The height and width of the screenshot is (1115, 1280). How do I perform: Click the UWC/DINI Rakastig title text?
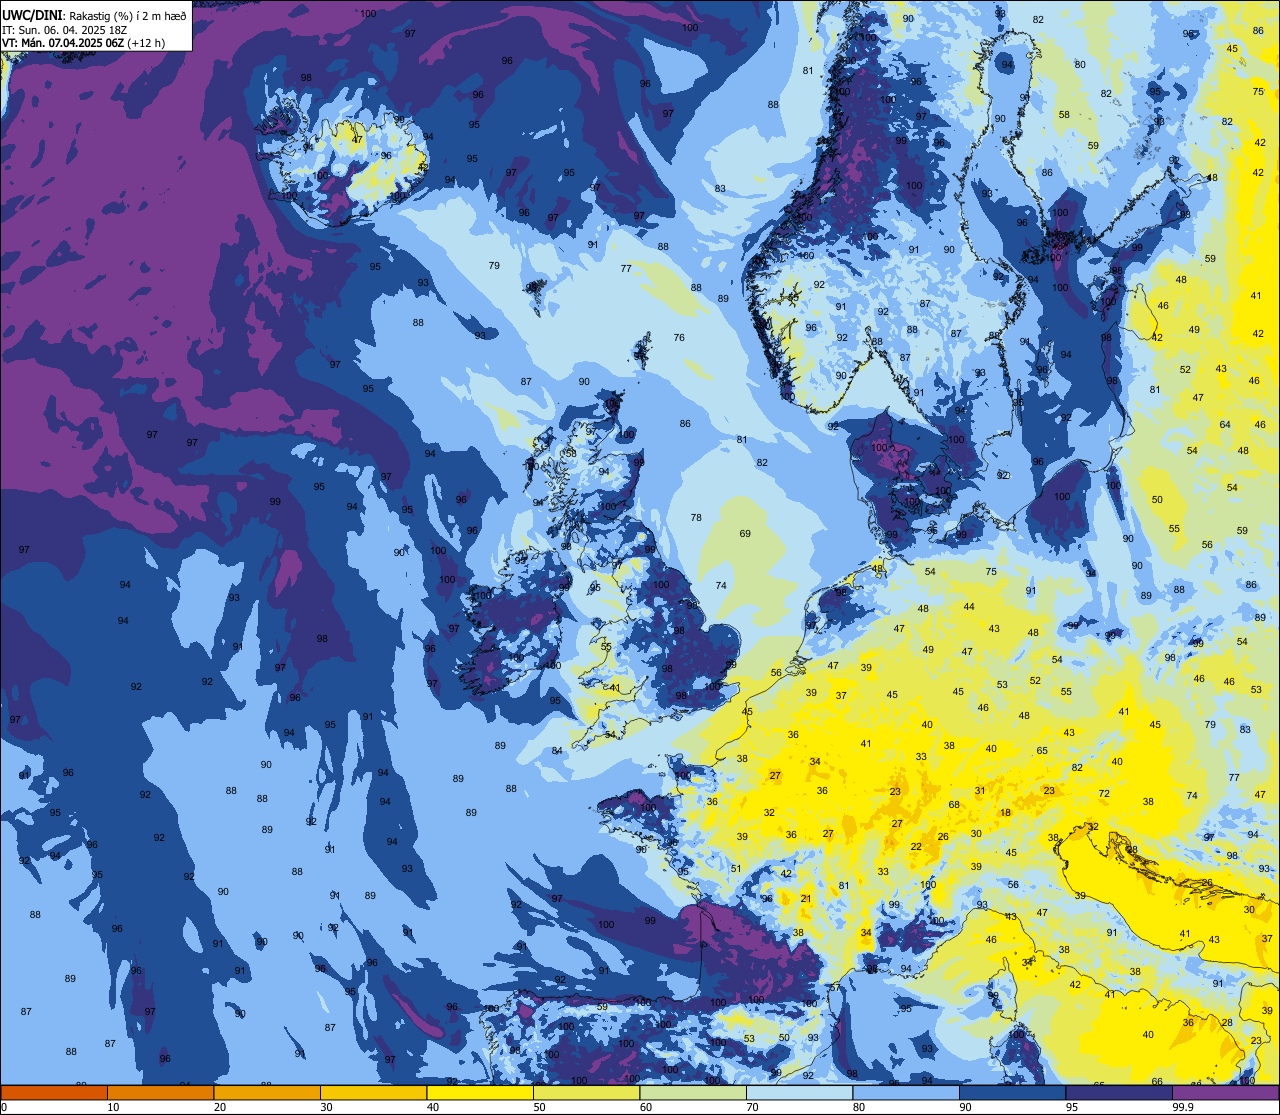(x=94, y=15)
